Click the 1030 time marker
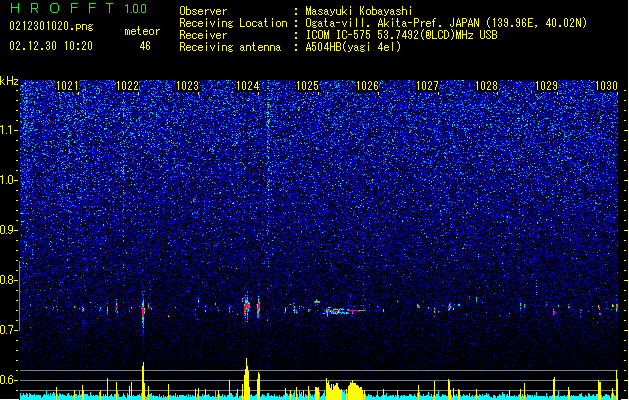This screenshot has width=629, height=400. [x=606, y=86]
